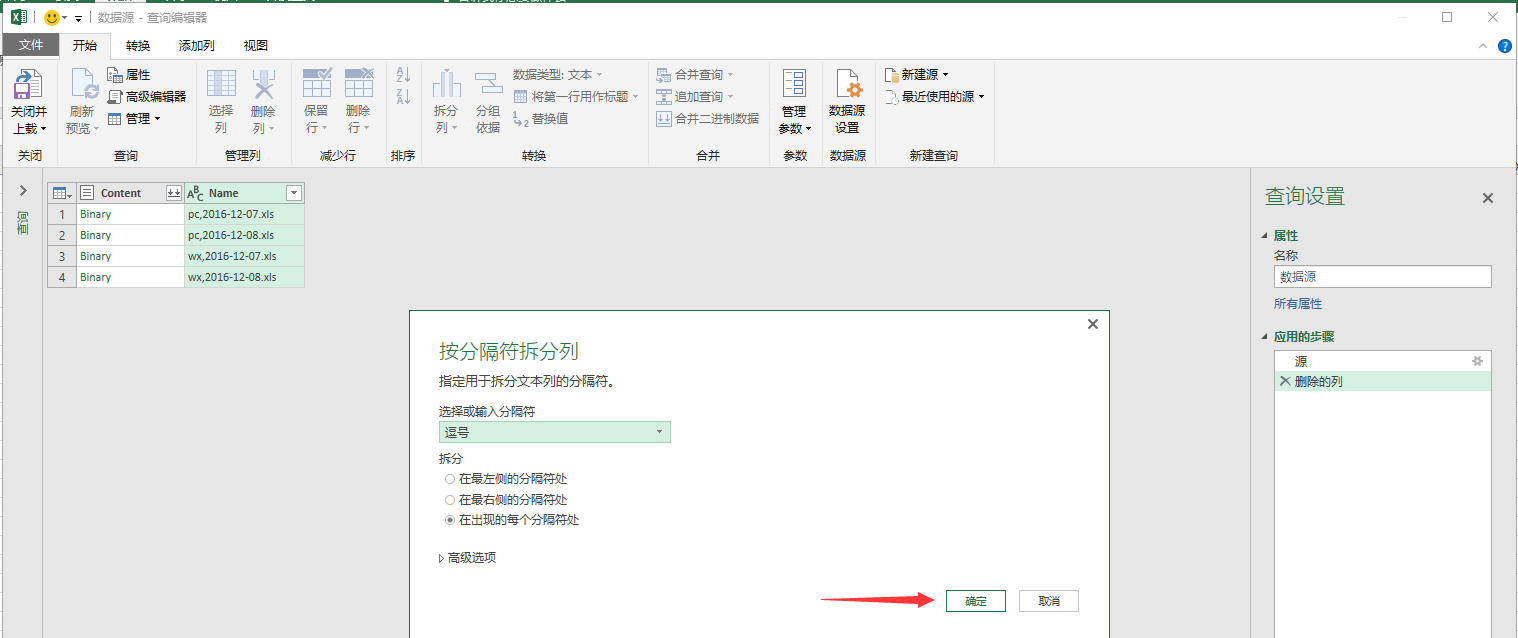
Task: Click the Refresh Preview (刷新预览) icon
Action: [x=83, y=85]
